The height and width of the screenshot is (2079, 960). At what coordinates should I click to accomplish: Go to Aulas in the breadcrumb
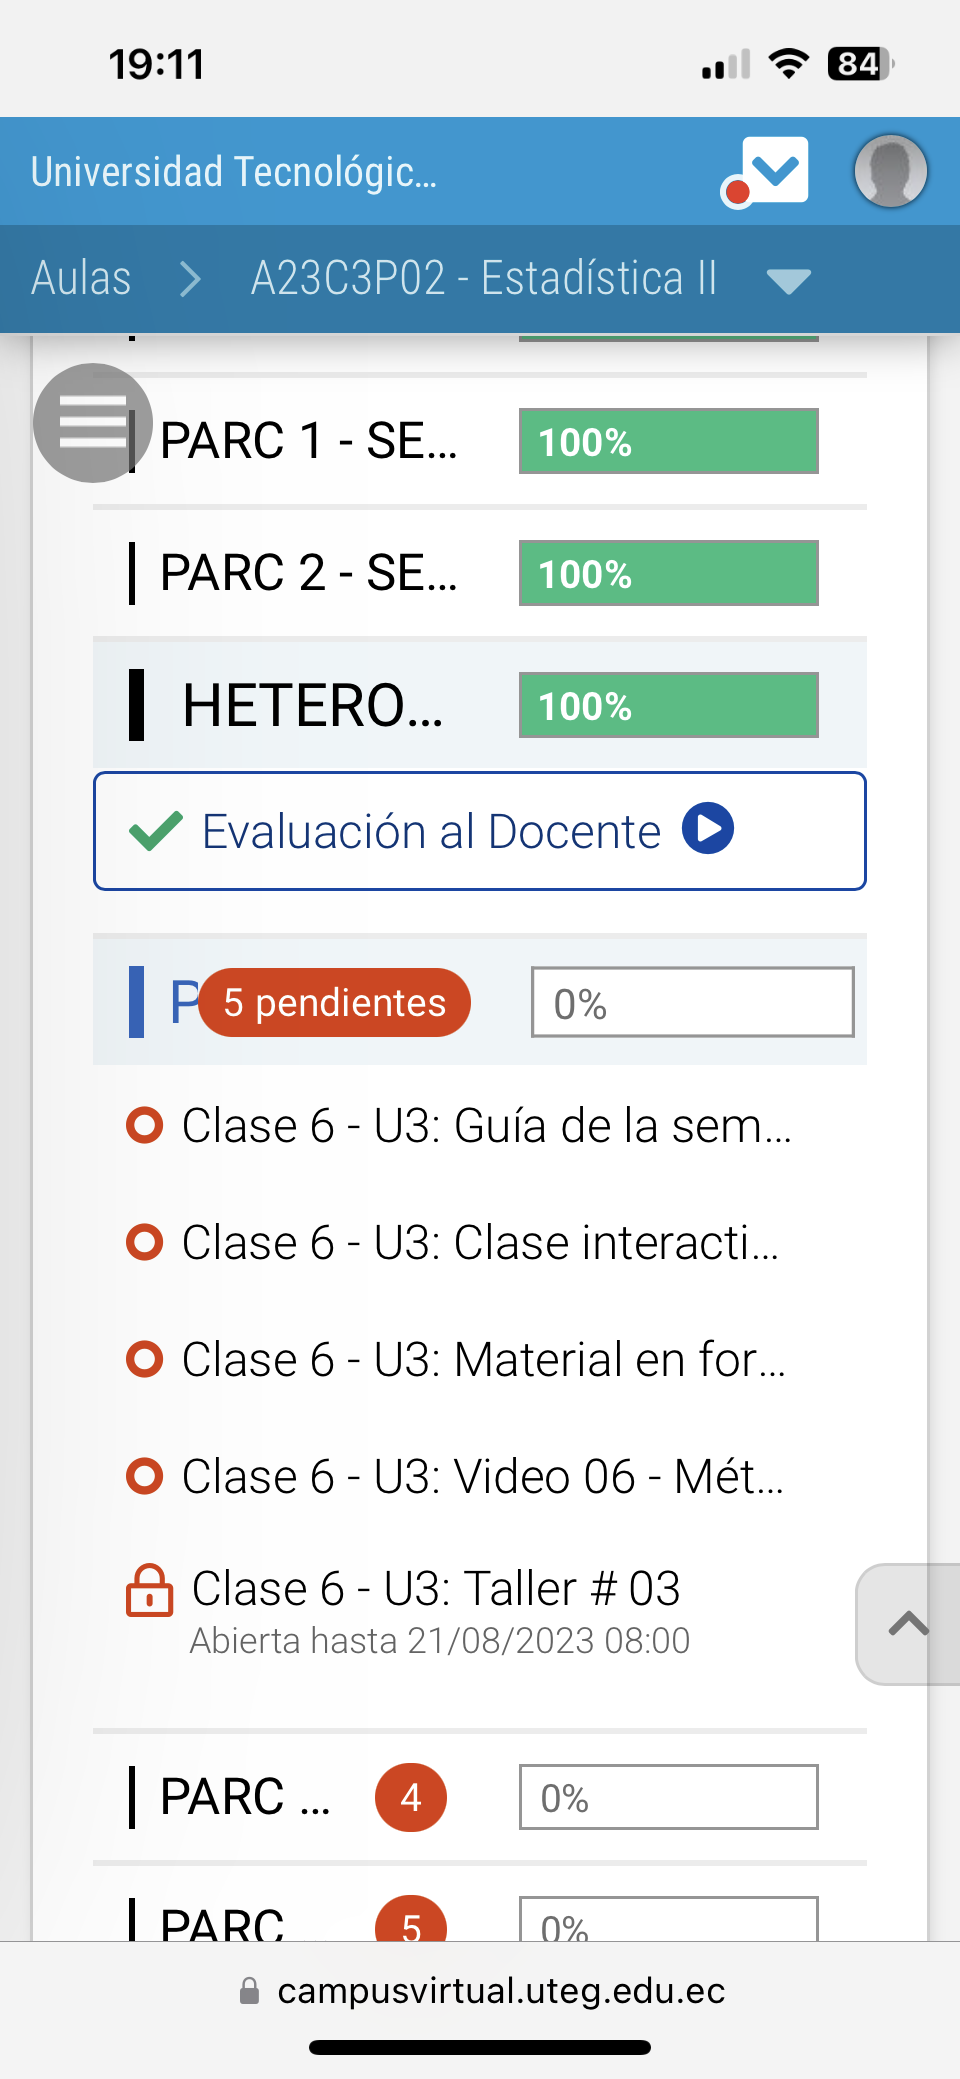pyautogui.click(x=81, y=278)
